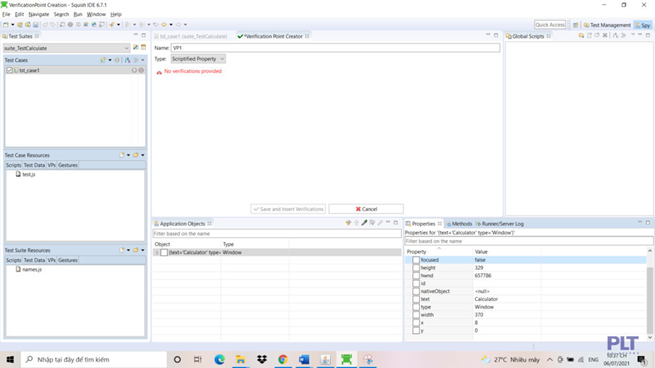Check the nativeObject property checkbox

tap(416, 291)
